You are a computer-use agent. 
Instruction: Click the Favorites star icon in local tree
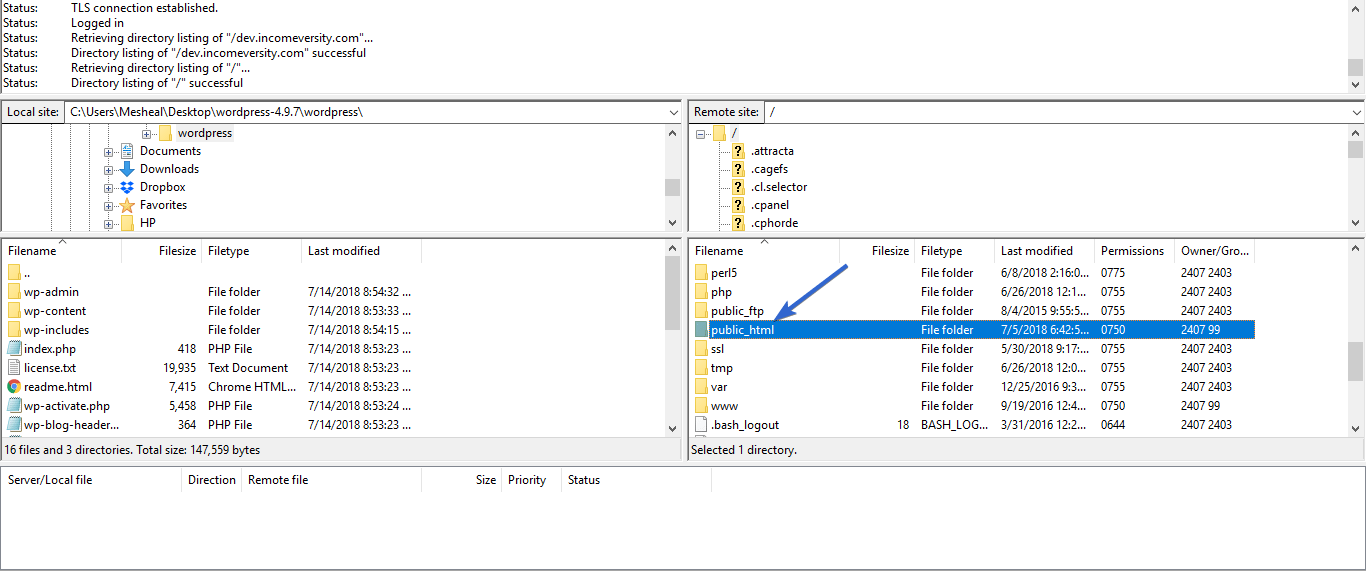[127, 205]
